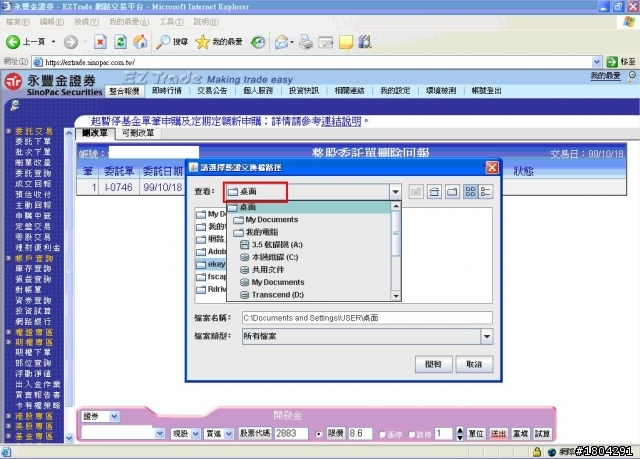640x459 pixels.
Task: Stop page loading with red X icon
Action: (x=100, y=42)
